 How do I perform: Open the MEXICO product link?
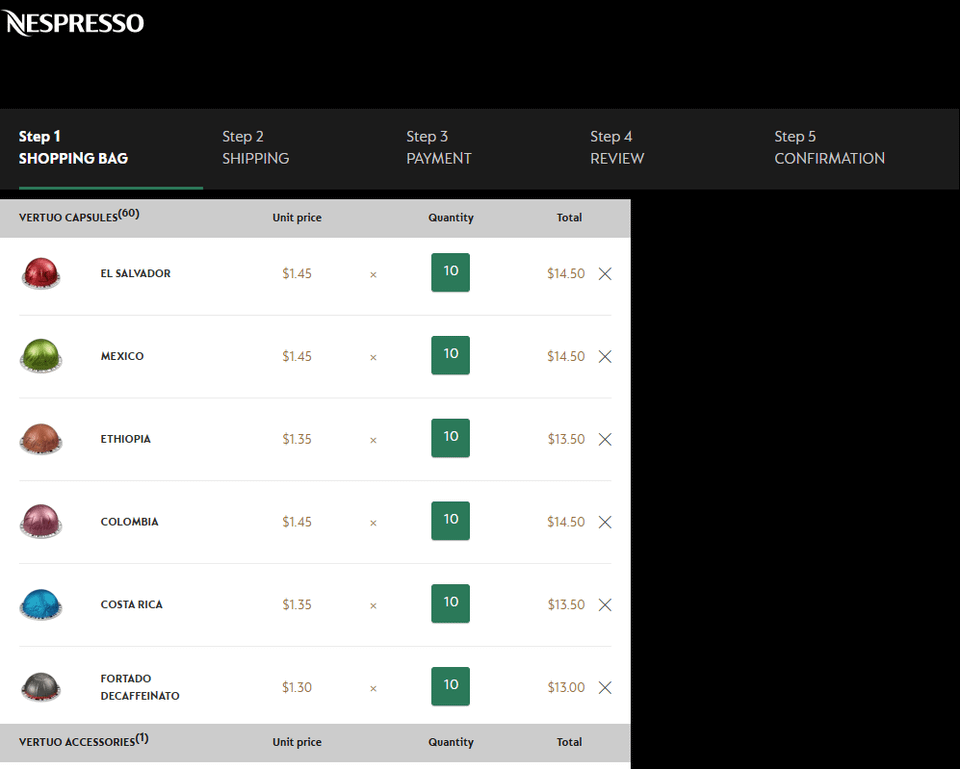(x=122, y=356)
